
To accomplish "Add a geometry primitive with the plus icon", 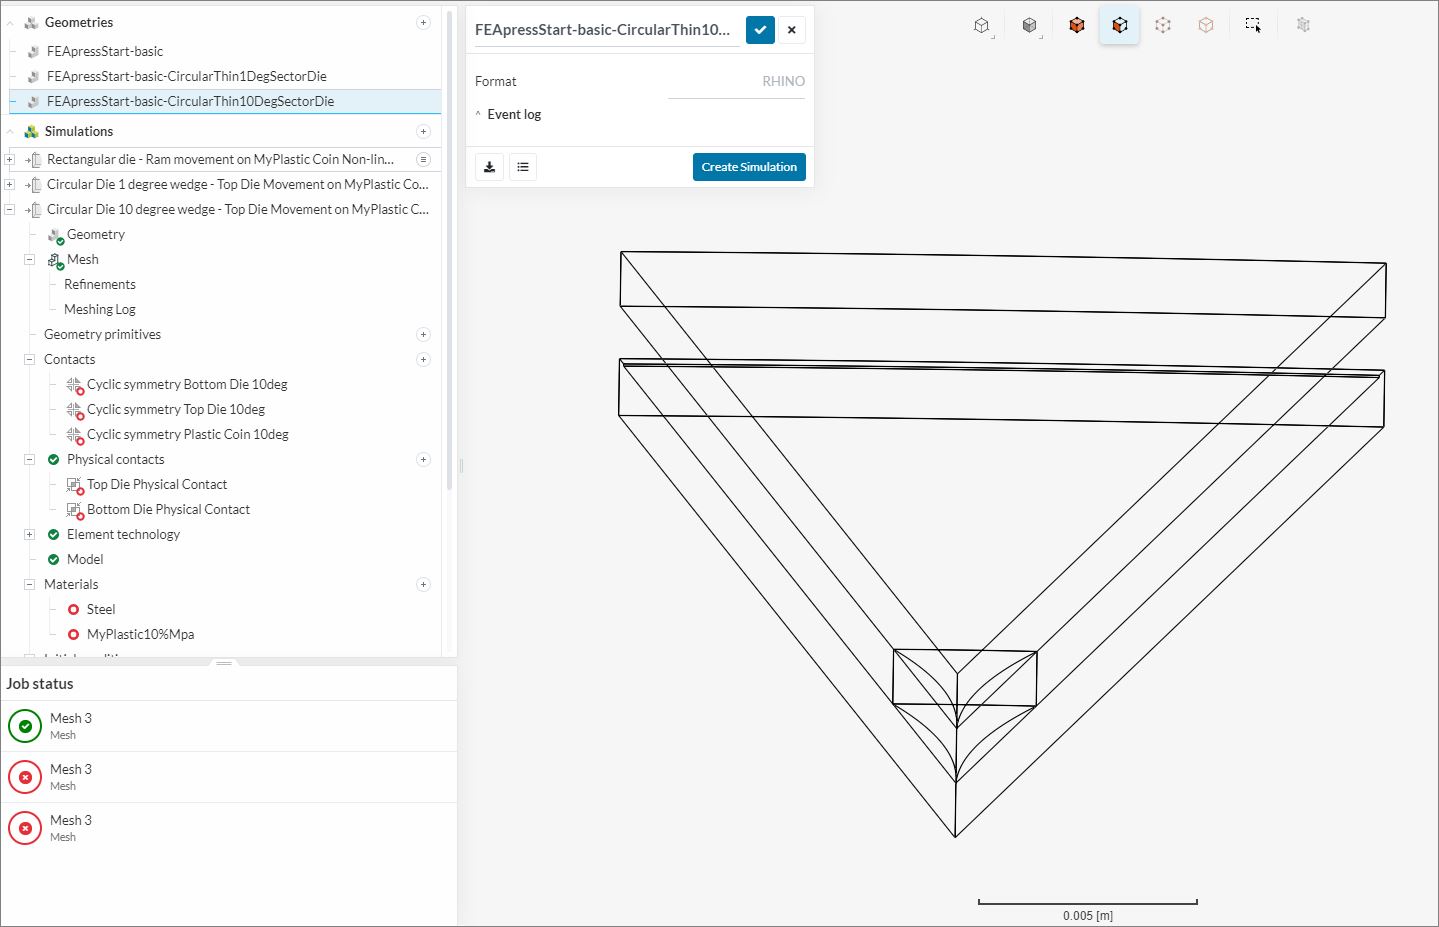I will coord(423,334).
